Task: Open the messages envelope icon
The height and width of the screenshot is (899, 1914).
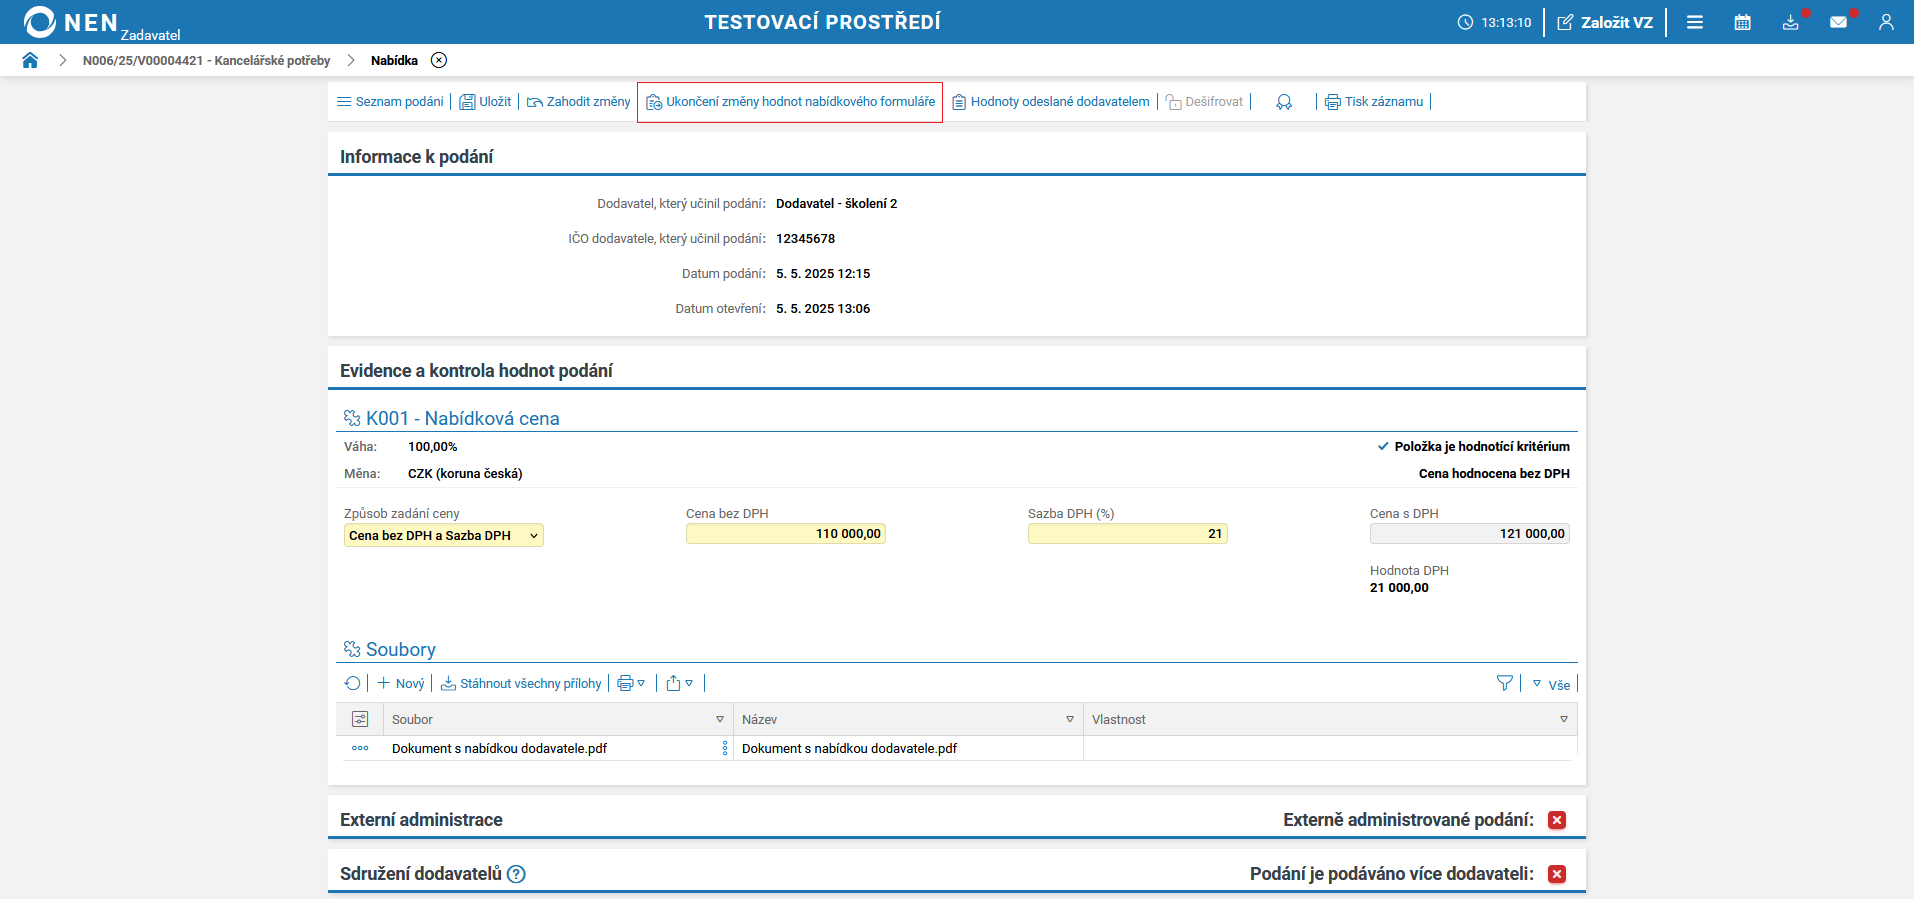Action: [1838, 22]
